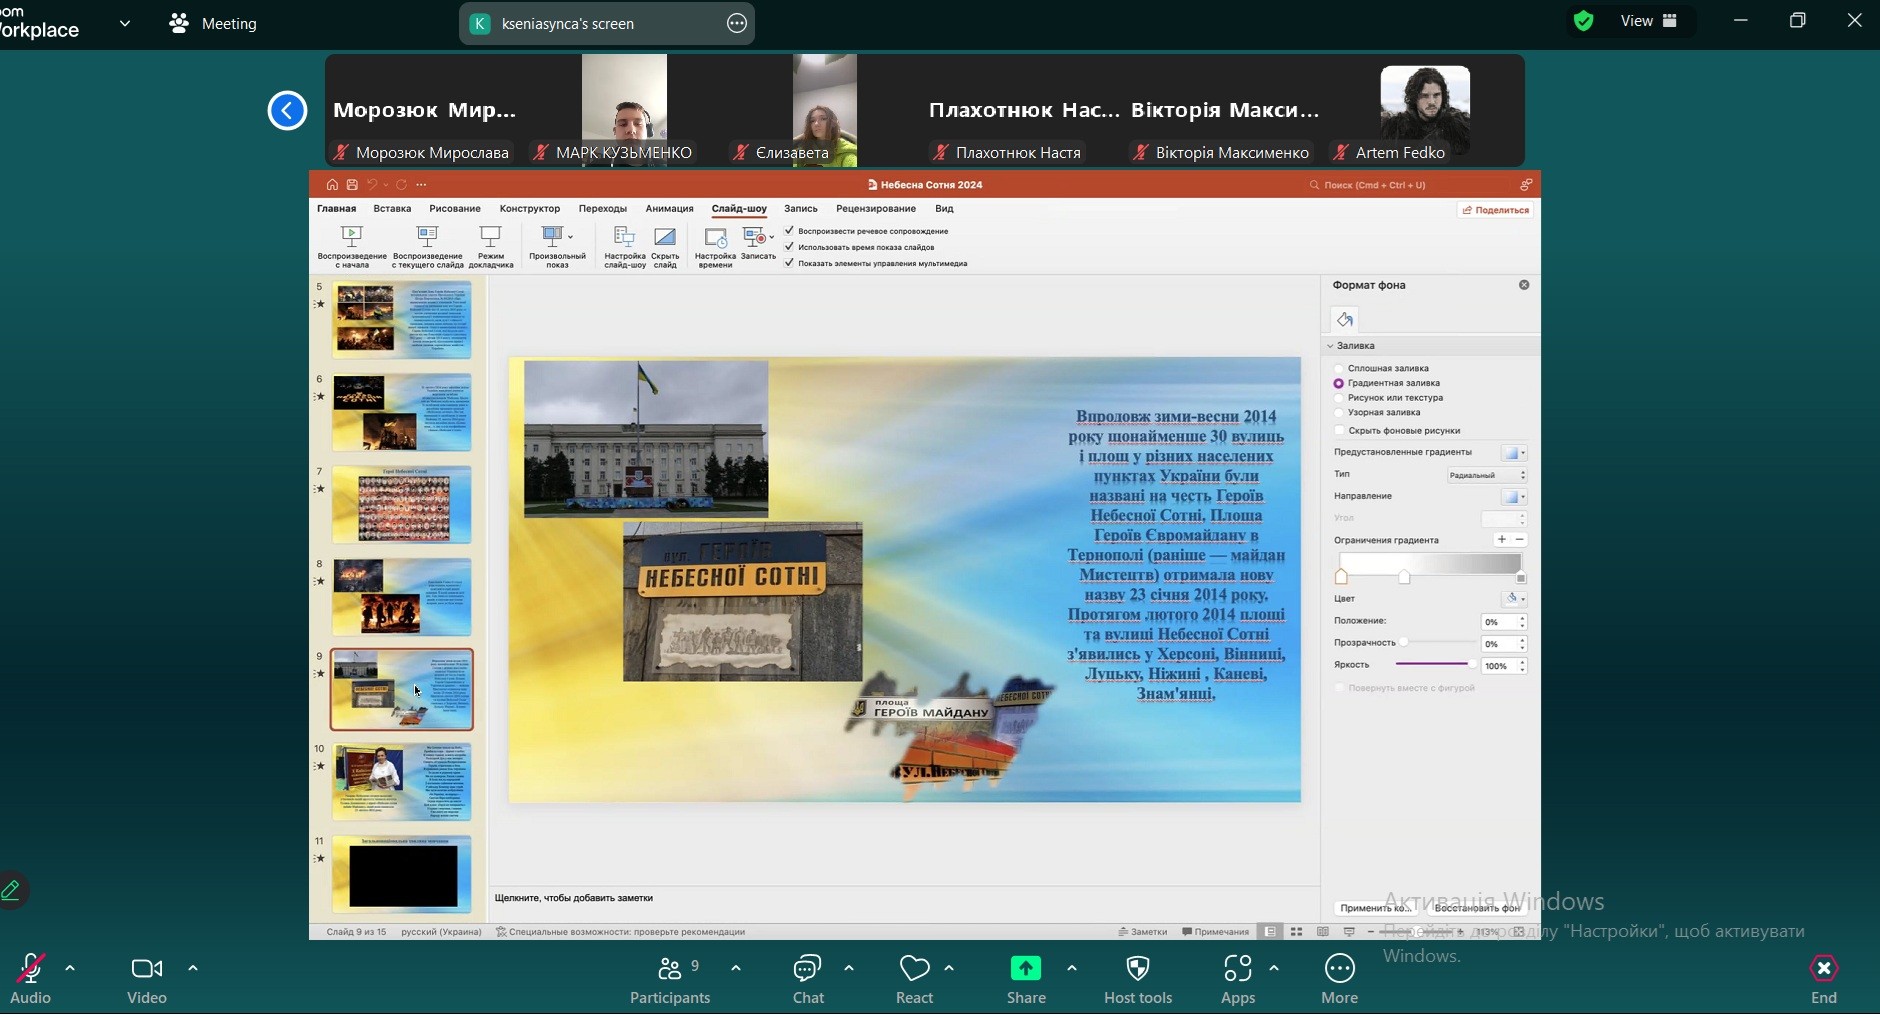Select slide 7 thumbnail
The image size is (1880, 1020).
[x=401, y=504]
